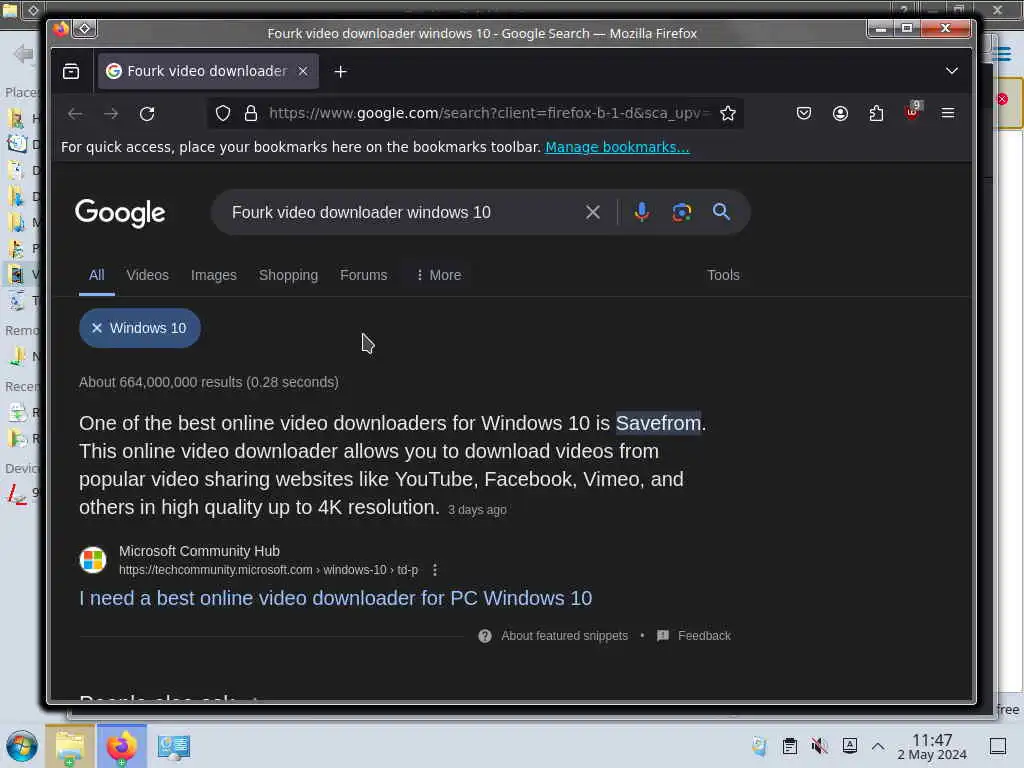Open file manager from taskbar
The image size is (1024, 768).
click(70, 746)
